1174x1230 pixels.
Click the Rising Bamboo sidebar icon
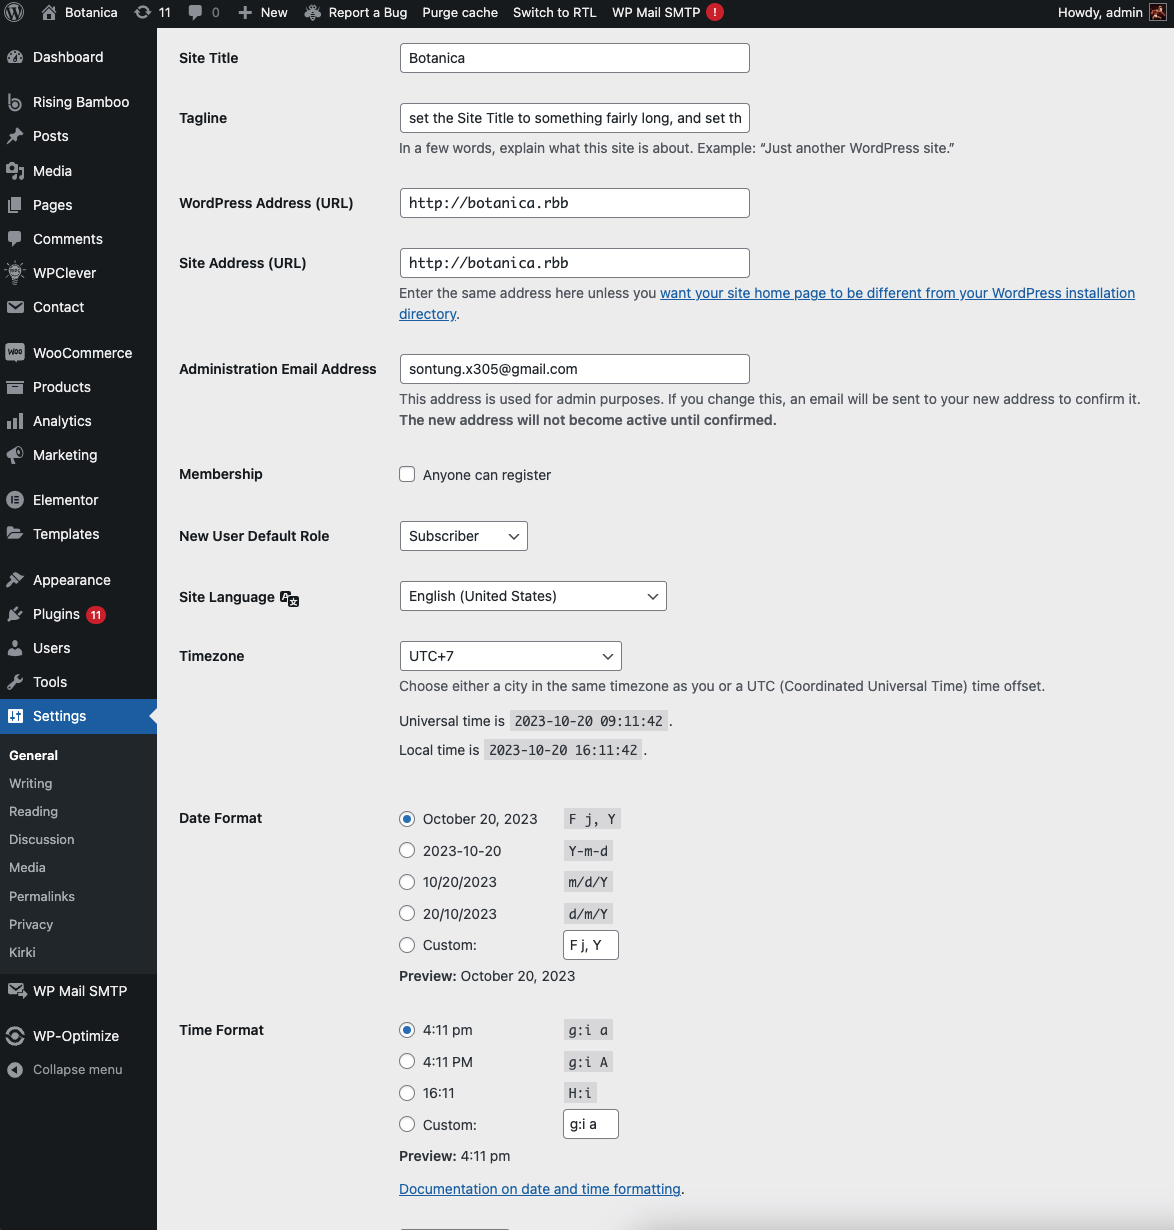pyautogui.click(x=15, y=102)
